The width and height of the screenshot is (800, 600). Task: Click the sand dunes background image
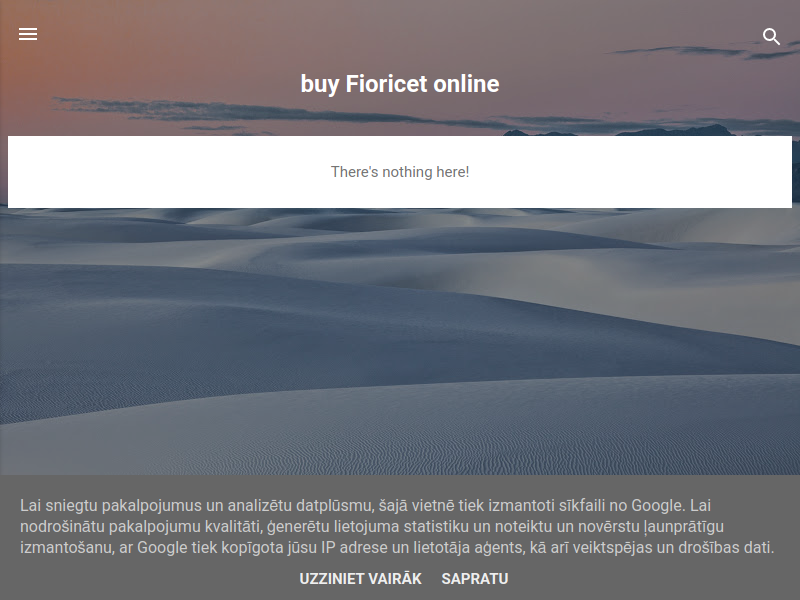[x=399, y=342]
